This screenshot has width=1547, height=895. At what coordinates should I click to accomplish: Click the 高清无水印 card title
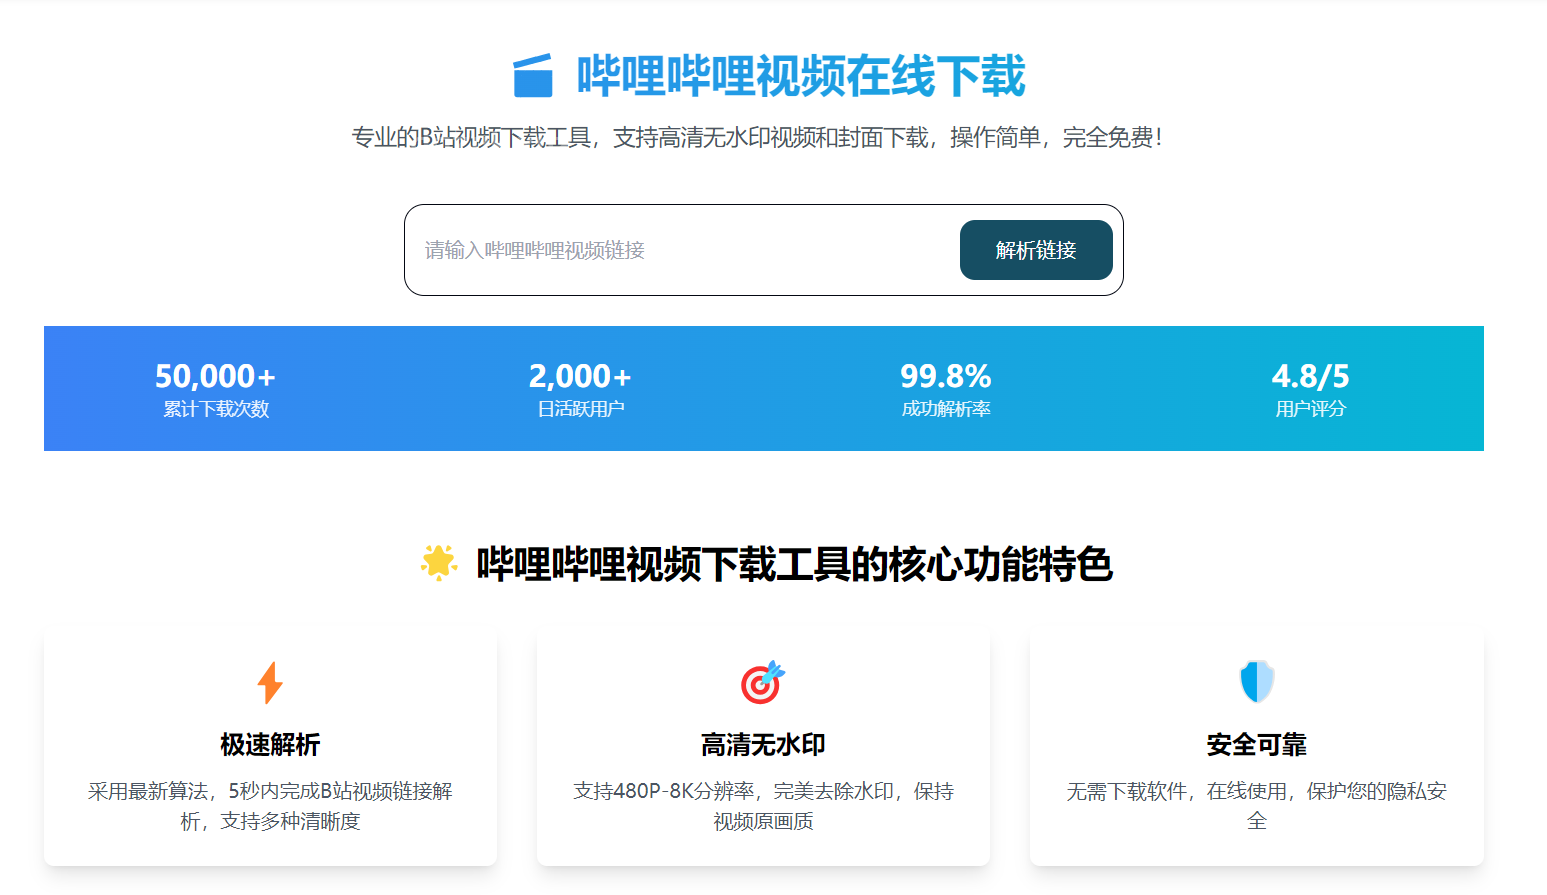coord(763,745)
